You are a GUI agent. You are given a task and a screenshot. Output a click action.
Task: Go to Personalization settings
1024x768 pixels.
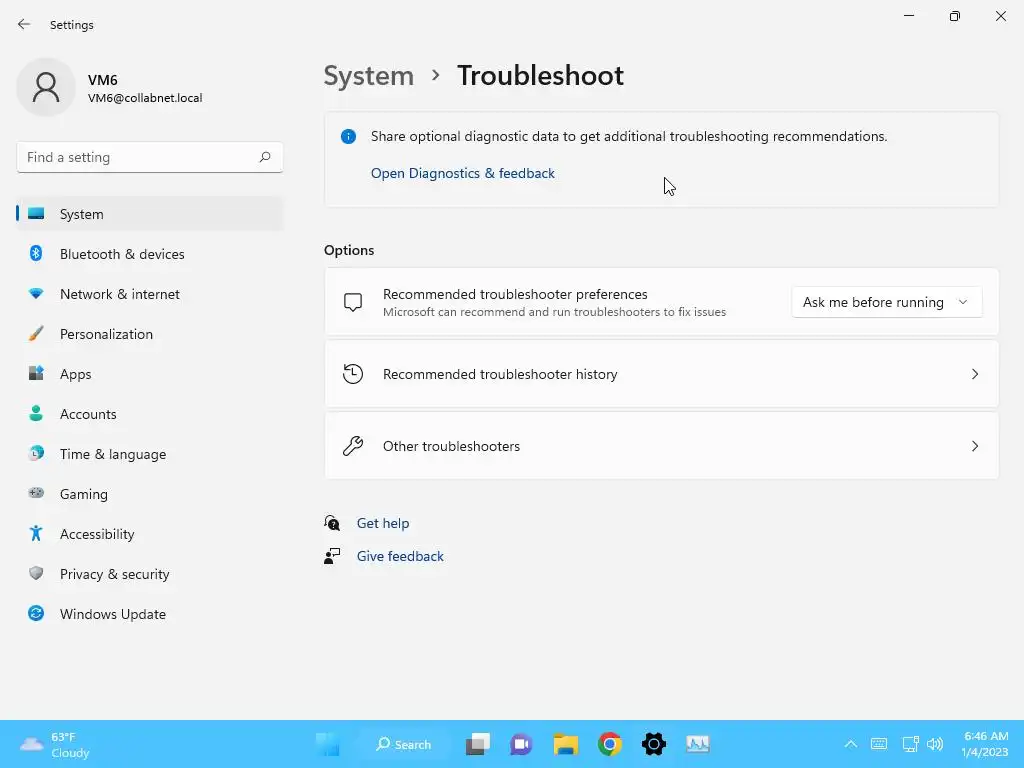coord(150,334)
